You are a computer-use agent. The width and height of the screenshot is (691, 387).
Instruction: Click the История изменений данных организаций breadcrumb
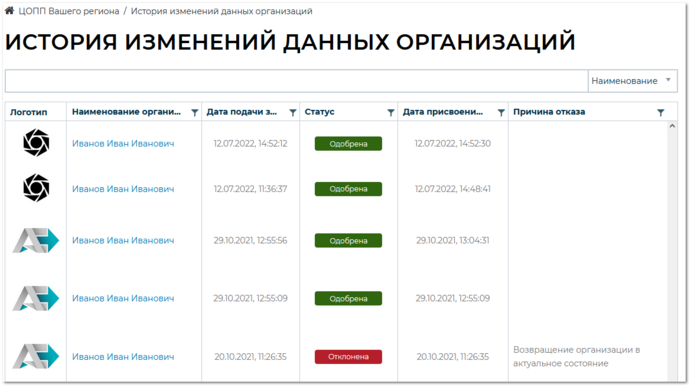[x=221, y=11]
